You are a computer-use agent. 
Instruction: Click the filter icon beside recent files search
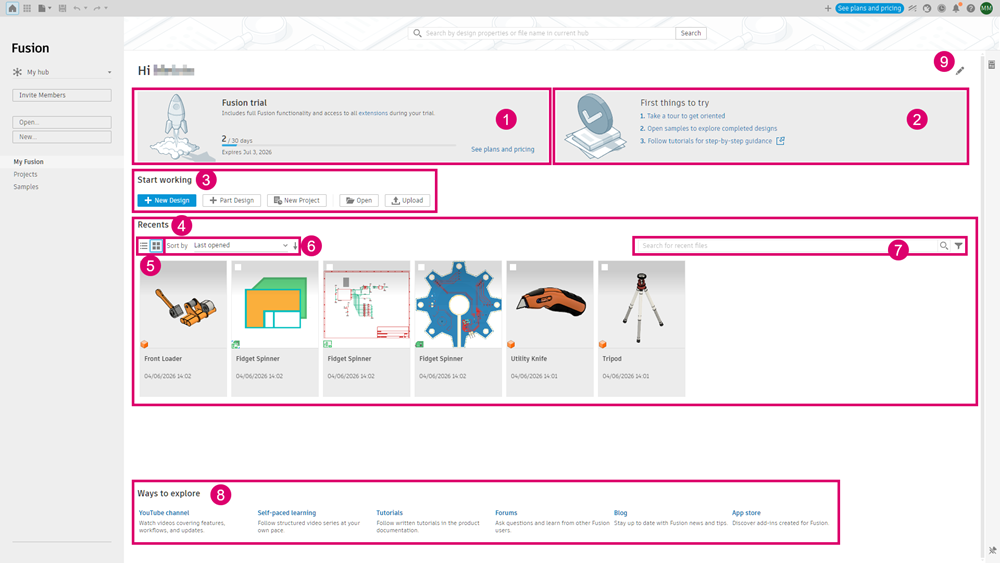pyautogui.click(x=959, y=245)
